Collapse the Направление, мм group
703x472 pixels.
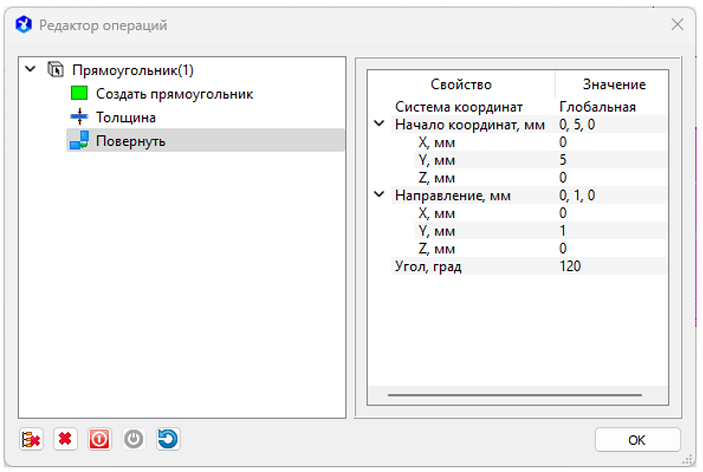point(379,195)
